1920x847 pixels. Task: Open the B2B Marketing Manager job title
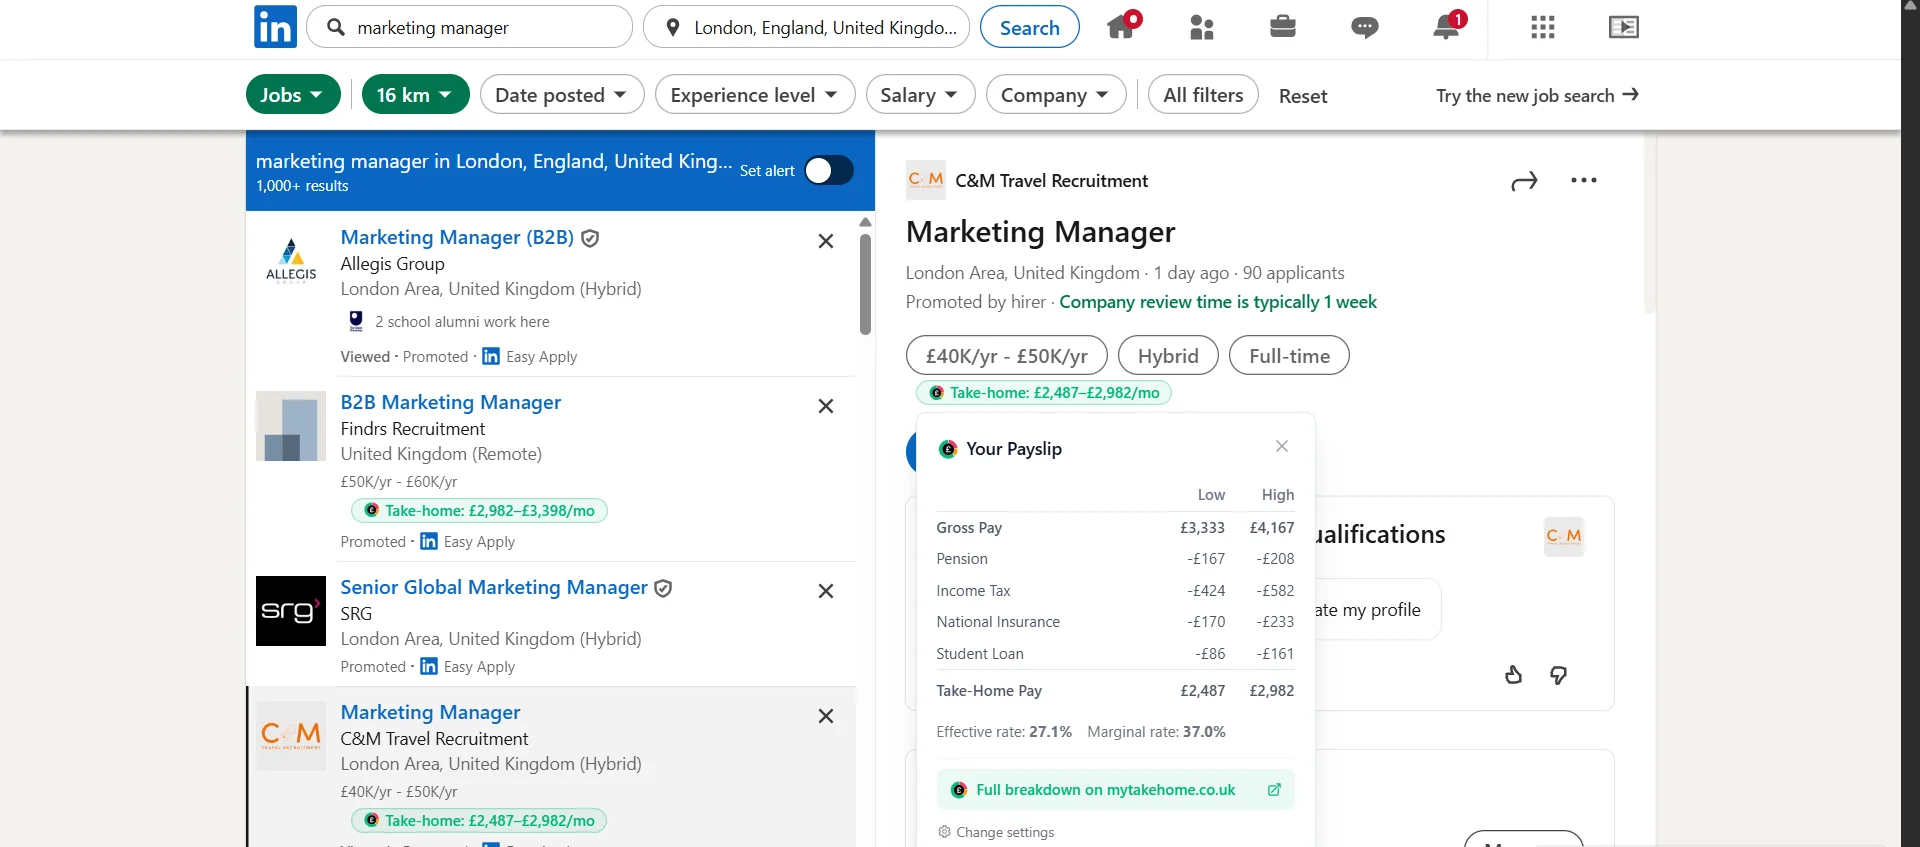[451, 402]
